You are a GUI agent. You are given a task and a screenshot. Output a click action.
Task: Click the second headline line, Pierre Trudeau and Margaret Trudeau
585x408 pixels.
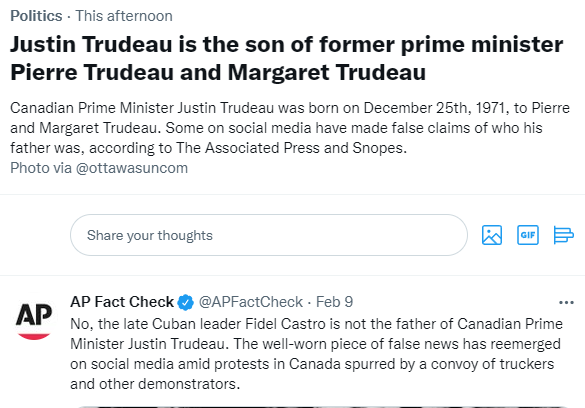click(218, 72)
